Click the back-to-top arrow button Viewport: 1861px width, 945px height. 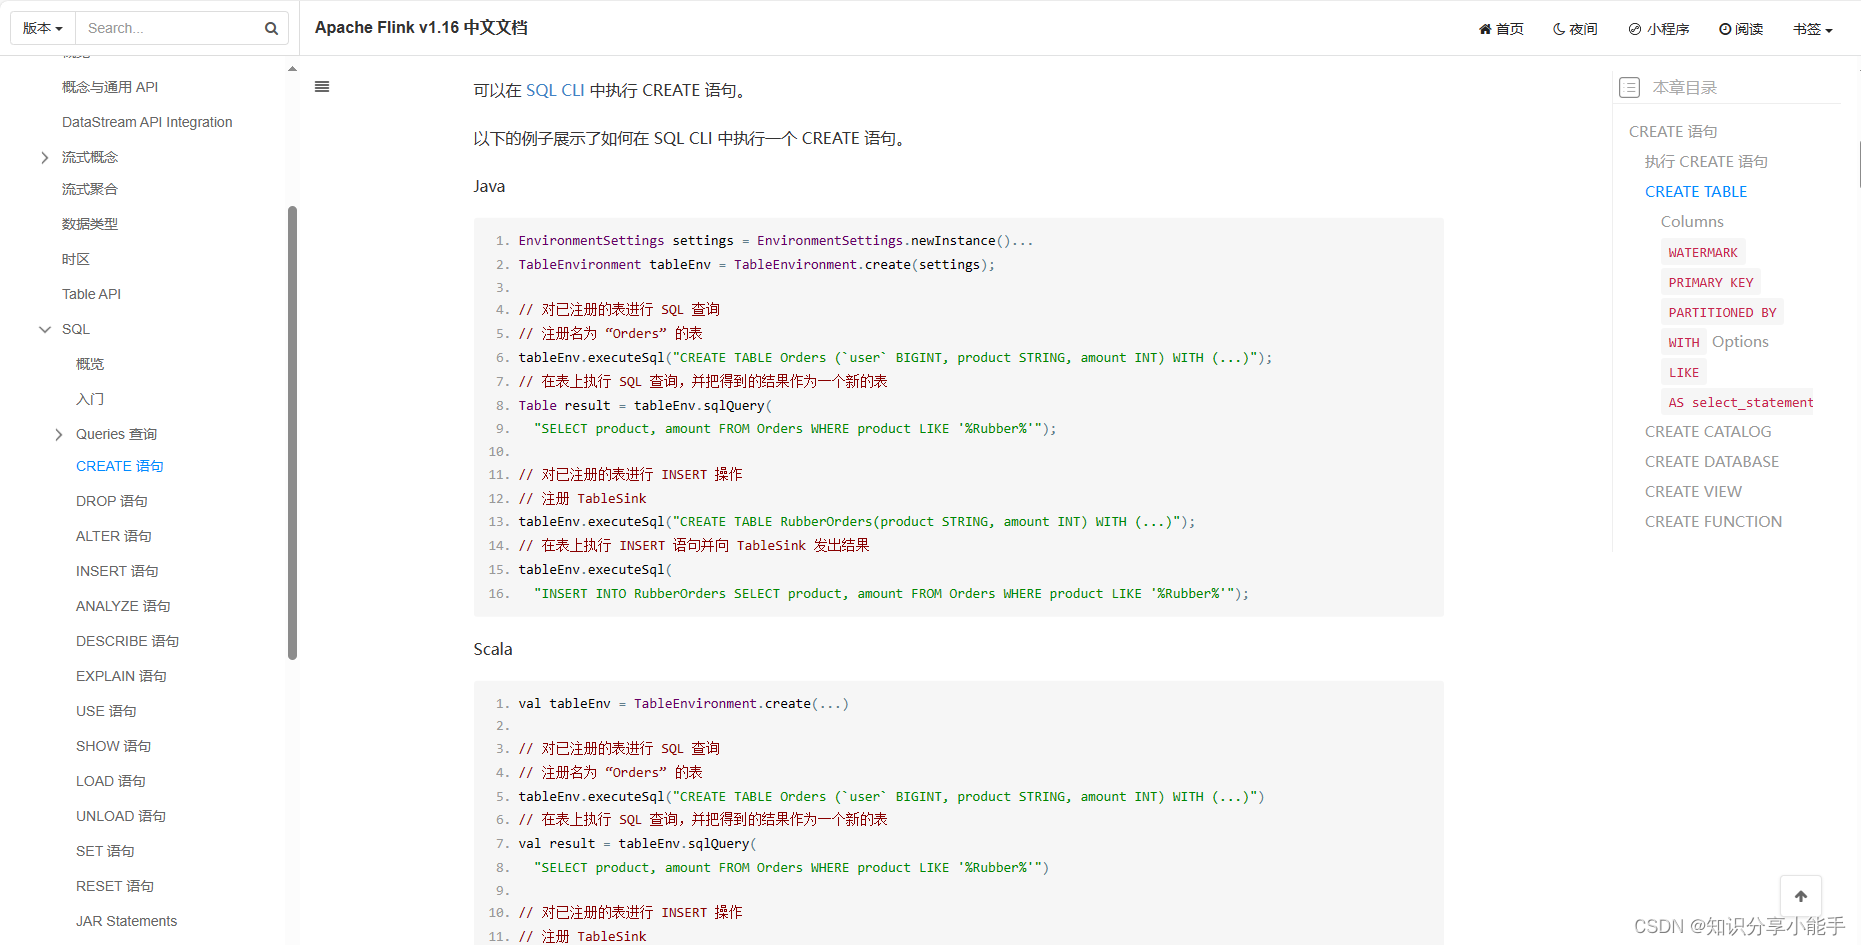(1801, 896)
